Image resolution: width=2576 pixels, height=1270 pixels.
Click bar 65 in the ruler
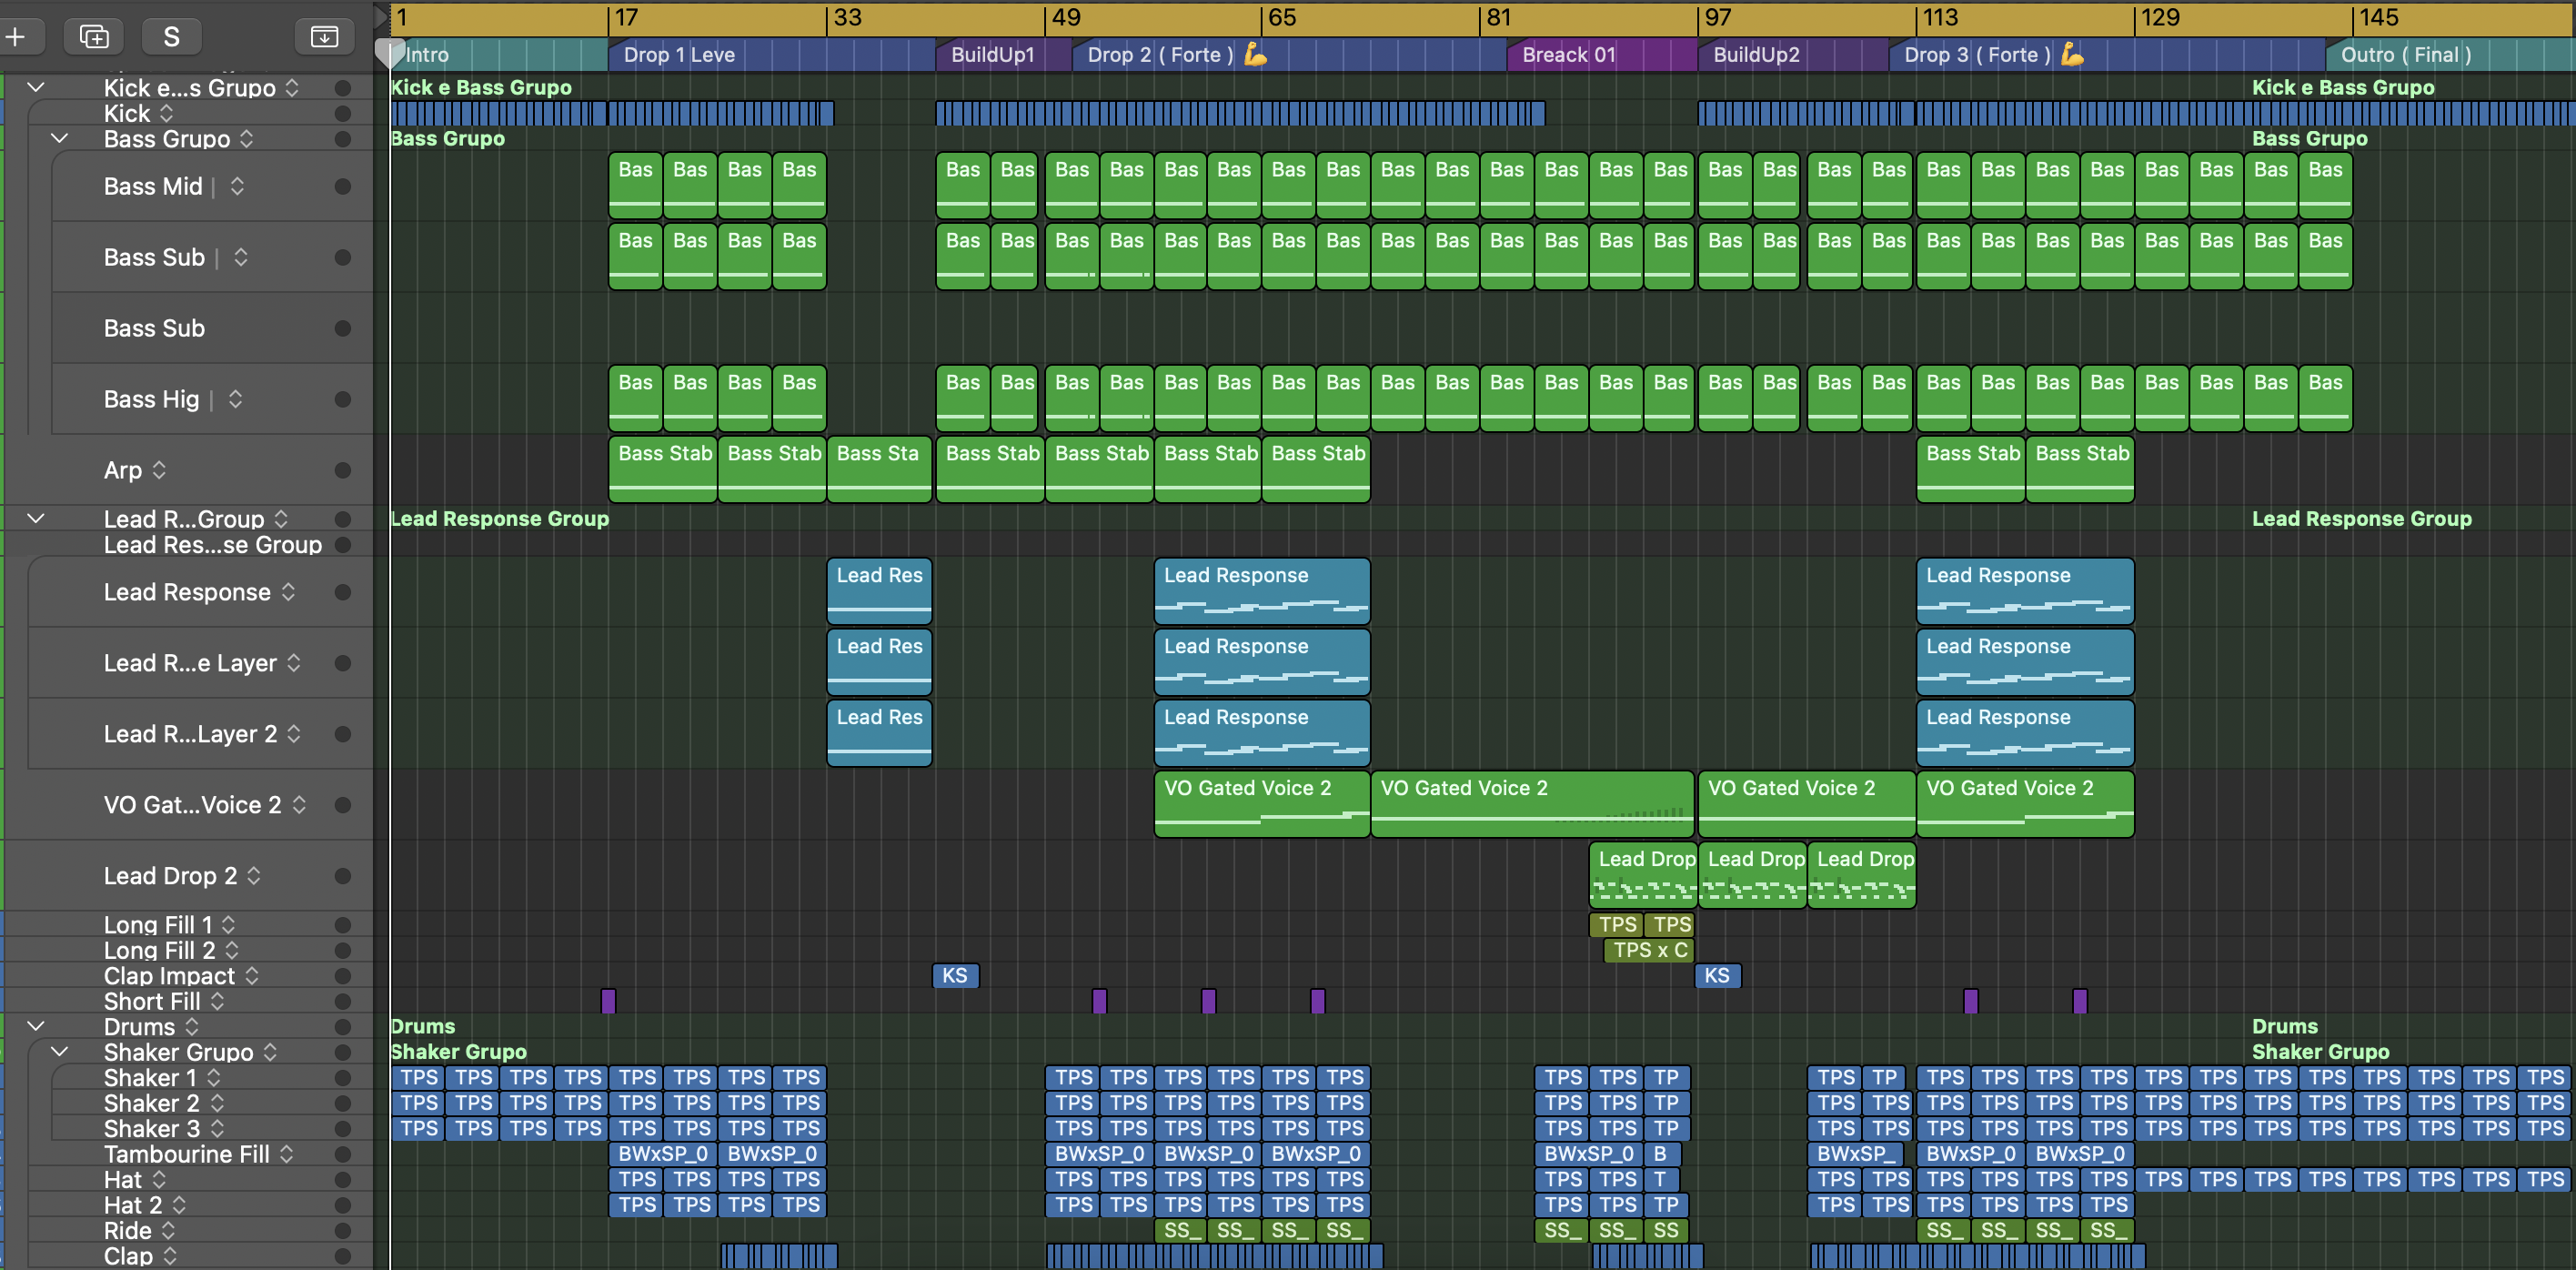(x=1282, y=18)
